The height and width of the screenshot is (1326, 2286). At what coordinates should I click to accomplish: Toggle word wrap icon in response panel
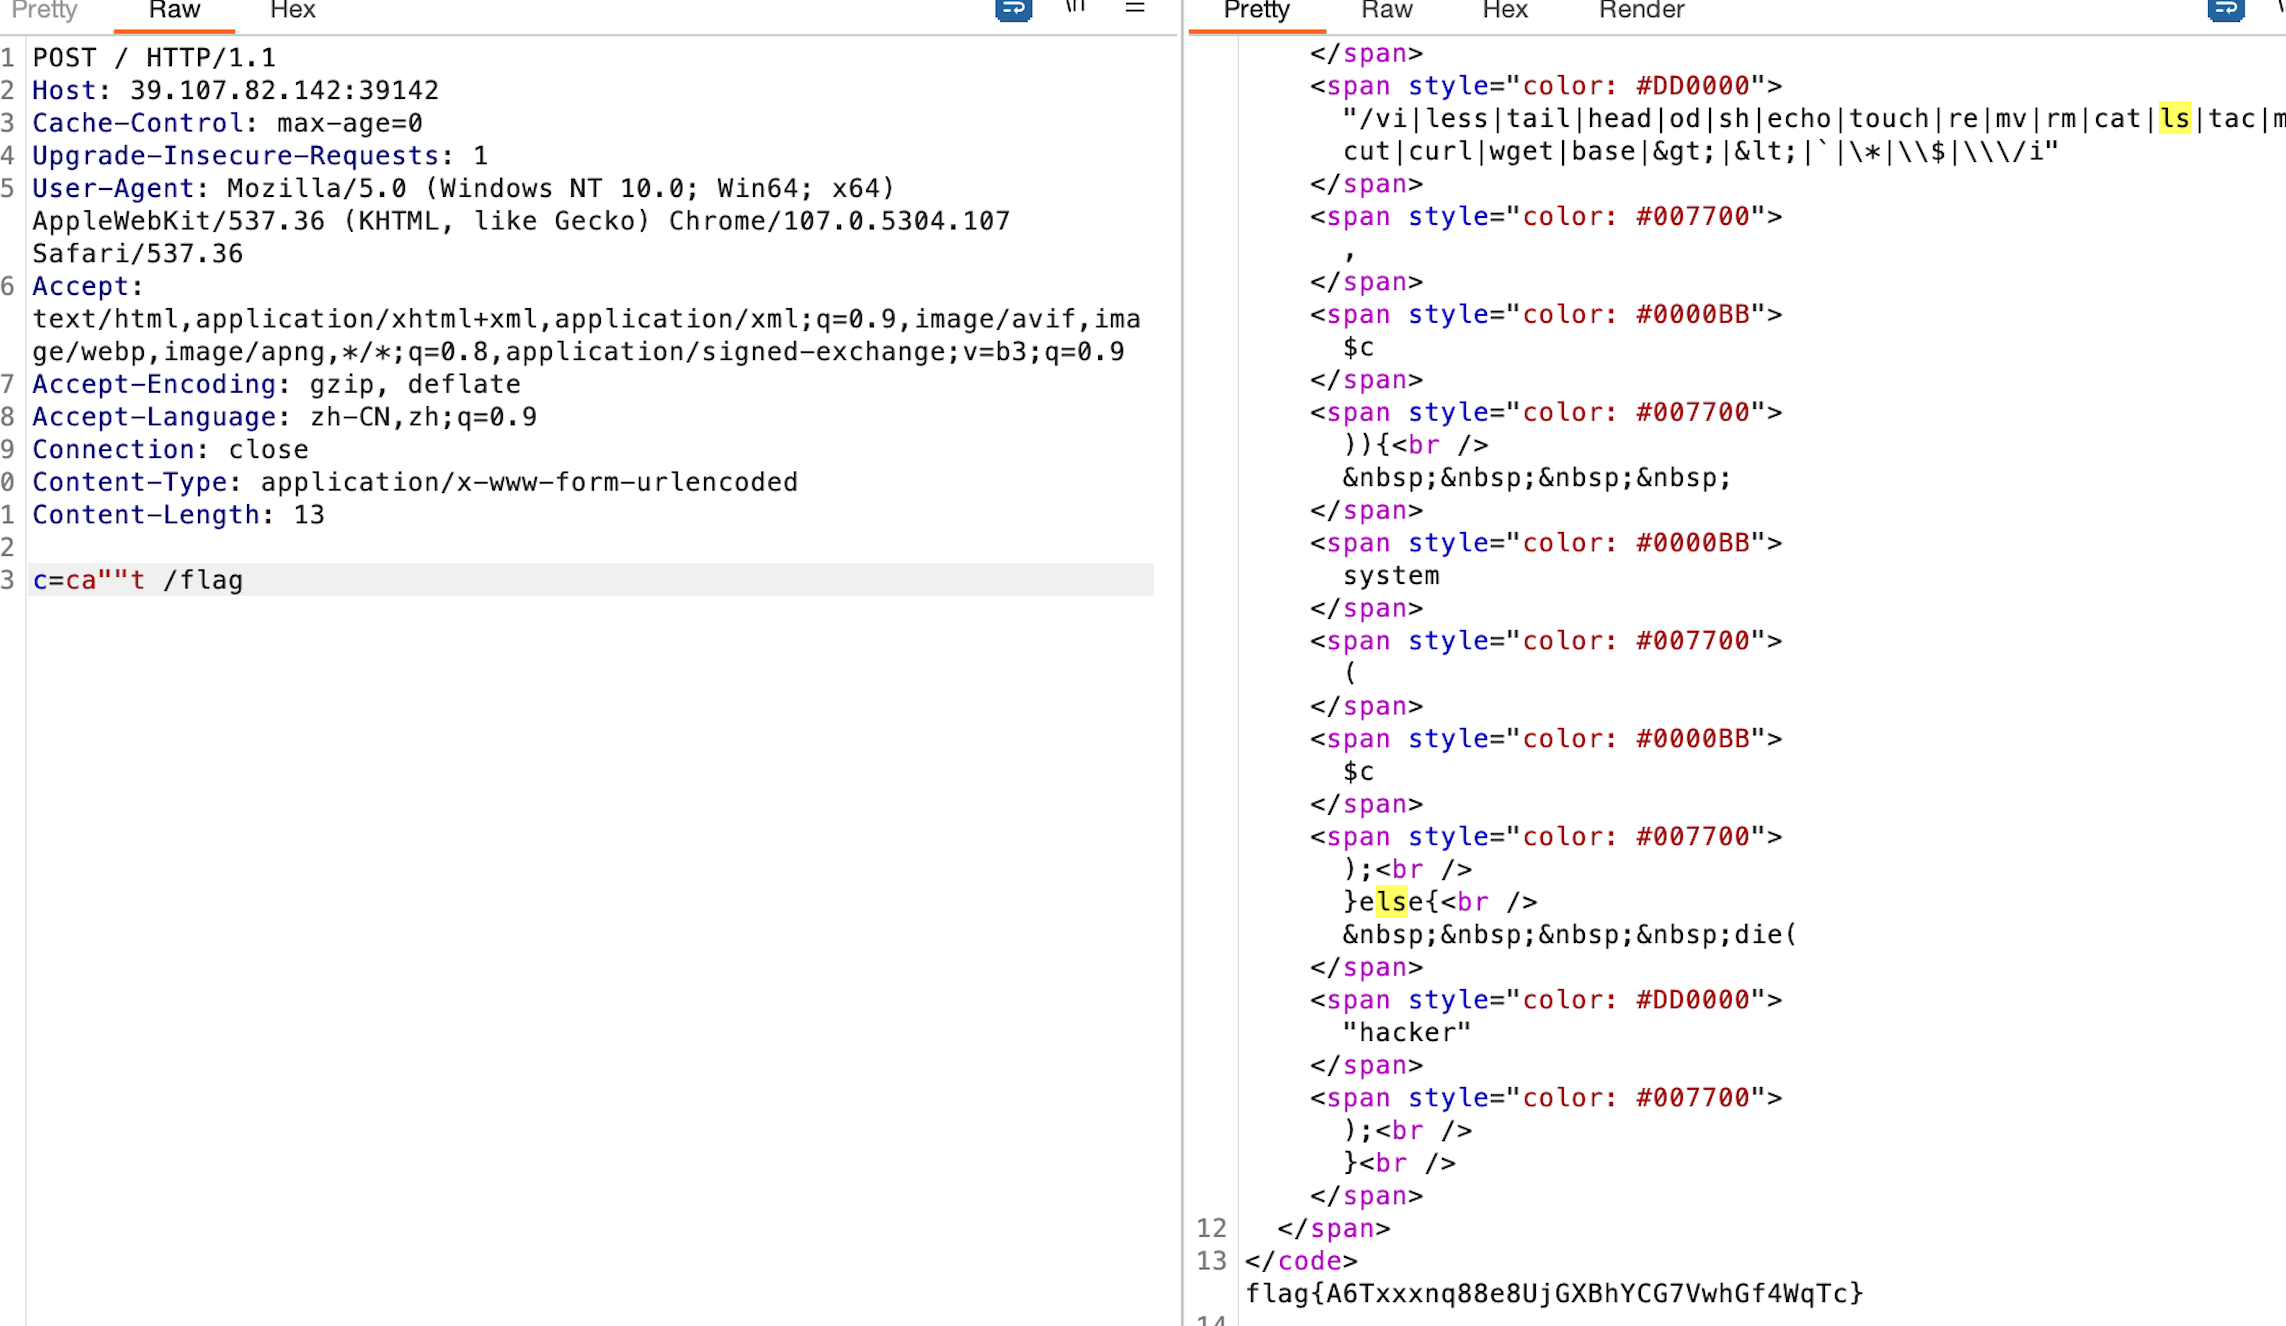coord(2226,9)
